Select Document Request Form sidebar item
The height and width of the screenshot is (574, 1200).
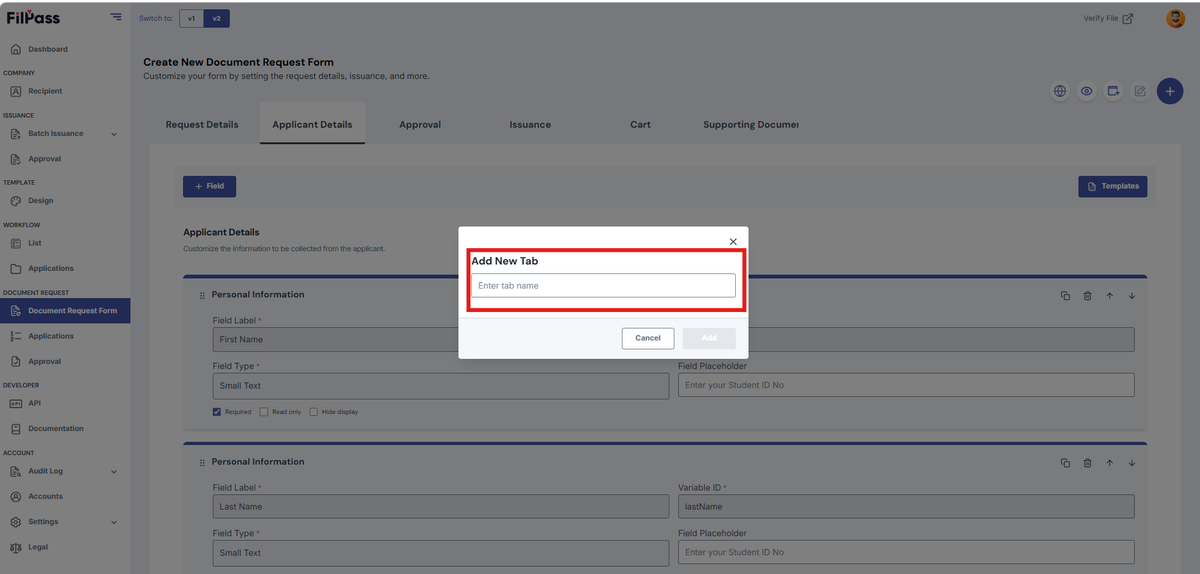click(x=65, y=311)
